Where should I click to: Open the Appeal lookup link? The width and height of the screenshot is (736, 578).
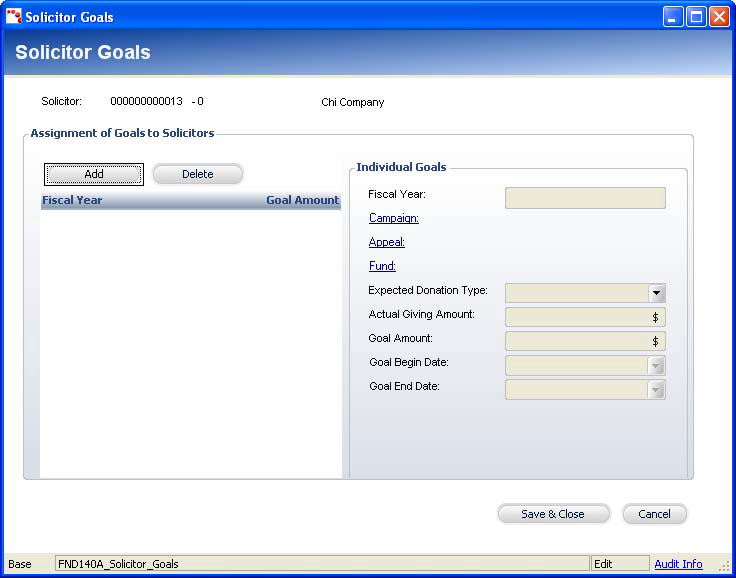tap(386, 242)
